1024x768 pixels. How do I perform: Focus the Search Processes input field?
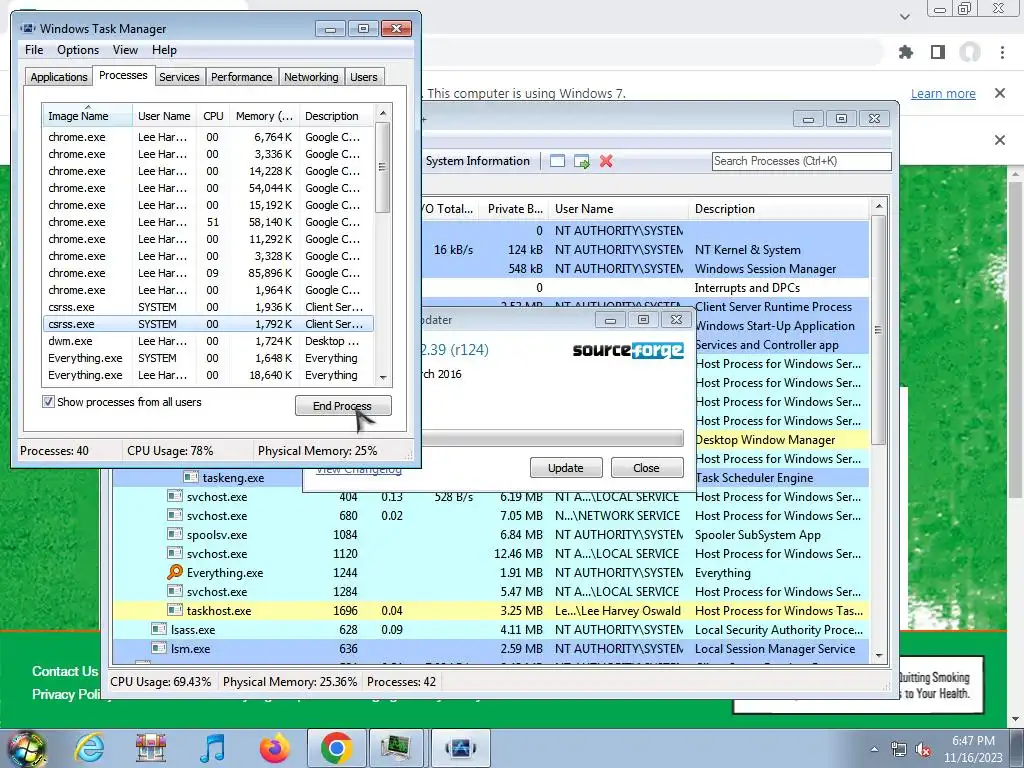pos(801,161)
